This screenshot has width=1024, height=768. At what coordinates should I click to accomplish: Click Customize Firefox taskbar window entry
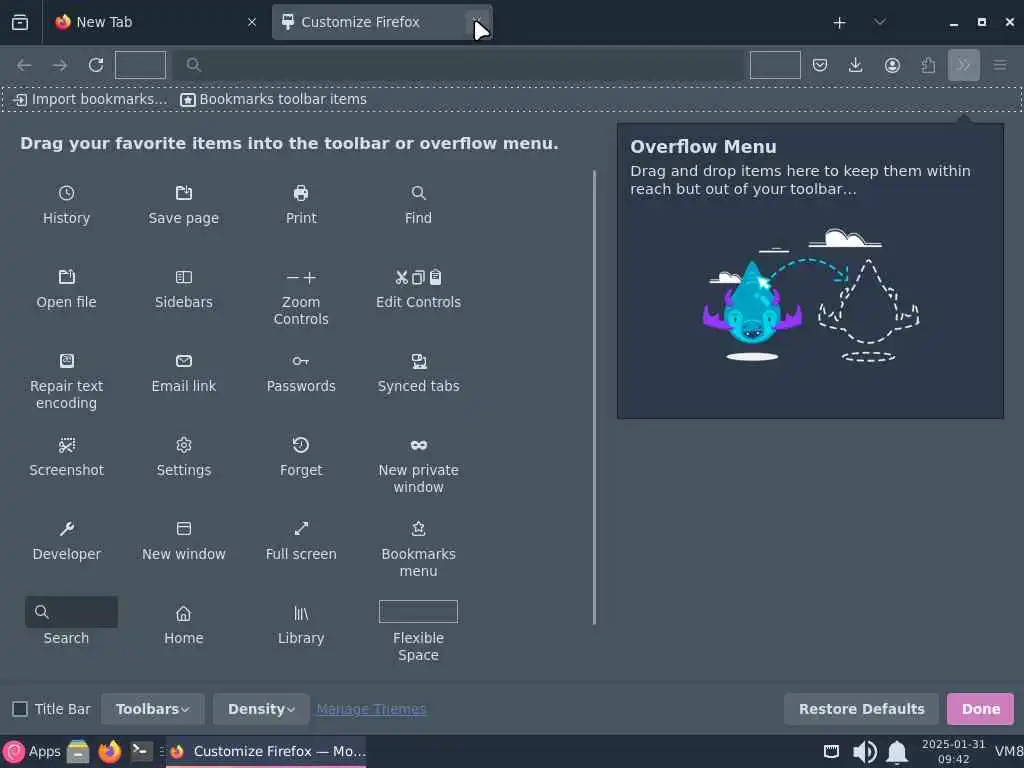[x=266, y=752]
